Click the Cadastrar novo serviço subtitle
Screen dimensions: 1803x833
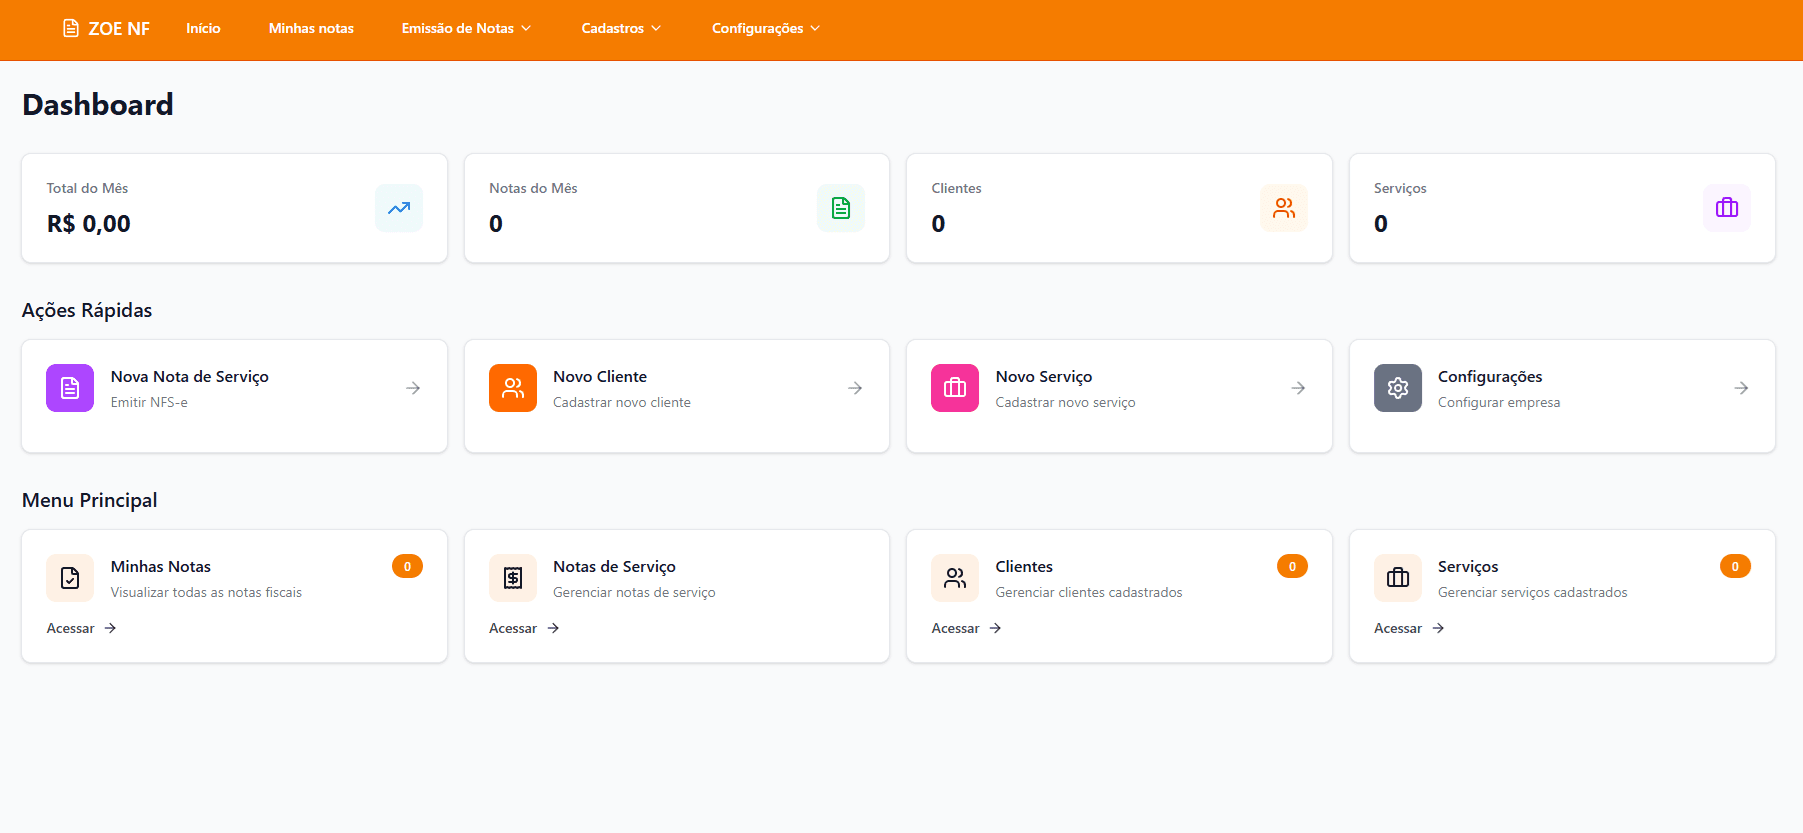[x=1066, y=402]
